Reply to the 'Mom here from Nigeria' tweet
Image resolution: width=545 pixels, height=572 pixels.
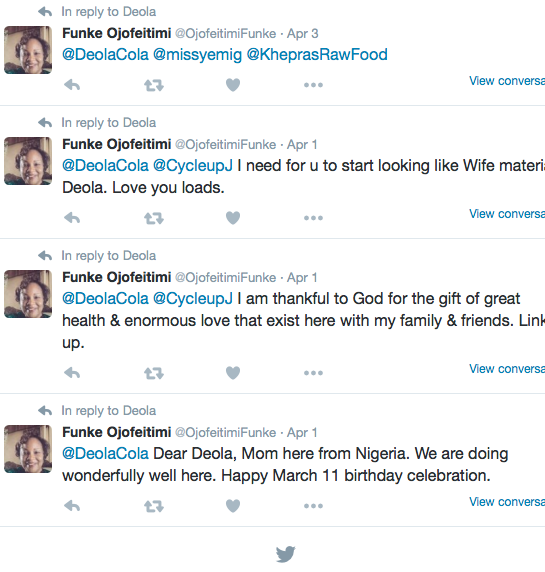pos(72,506)
